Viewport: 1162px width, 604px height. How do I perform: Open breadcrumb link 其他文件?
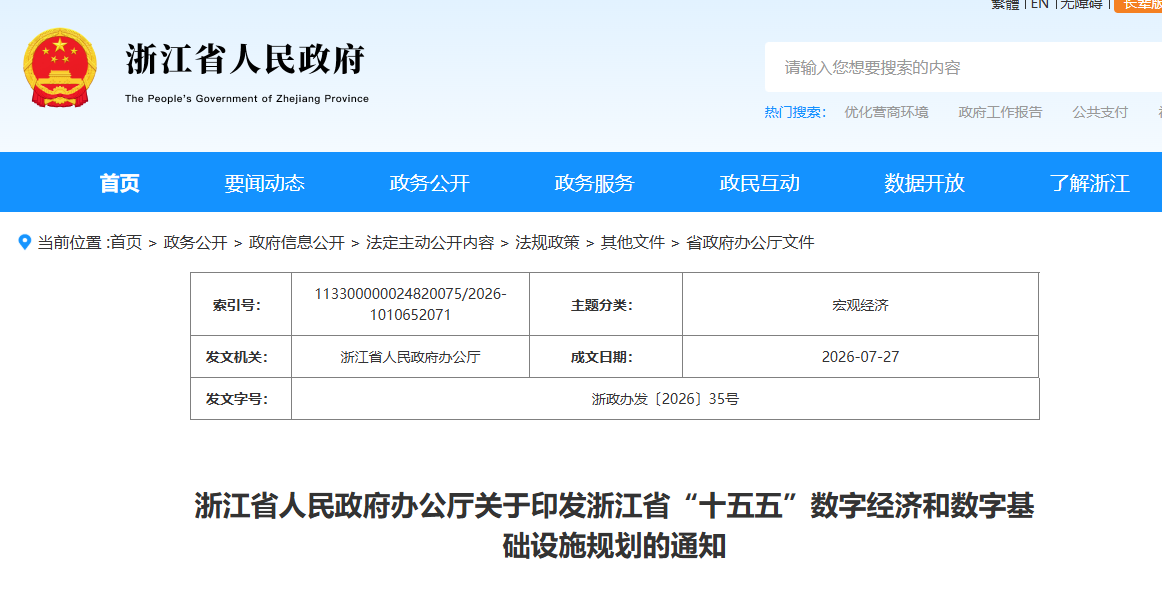click(x=633, y=242)
